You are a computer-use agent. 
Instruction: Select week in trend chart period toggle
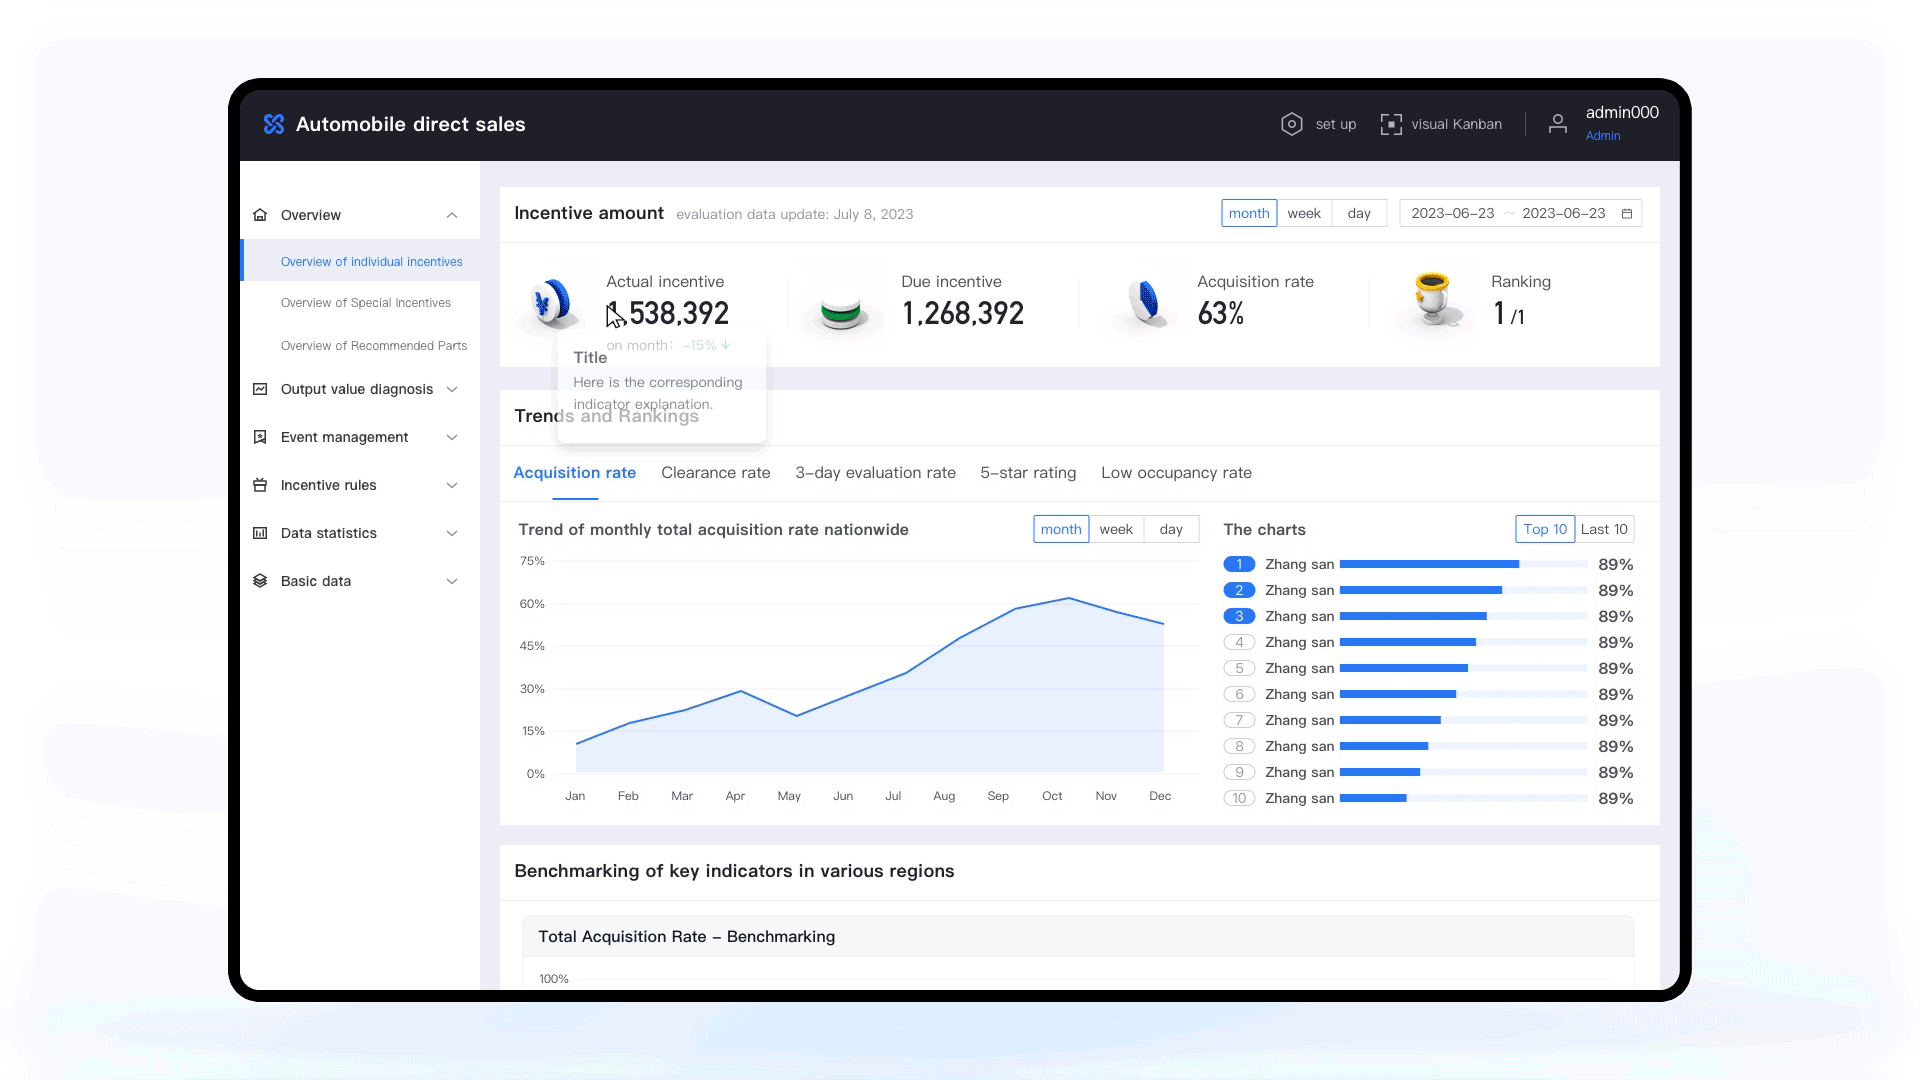(x=1116, y=529)
